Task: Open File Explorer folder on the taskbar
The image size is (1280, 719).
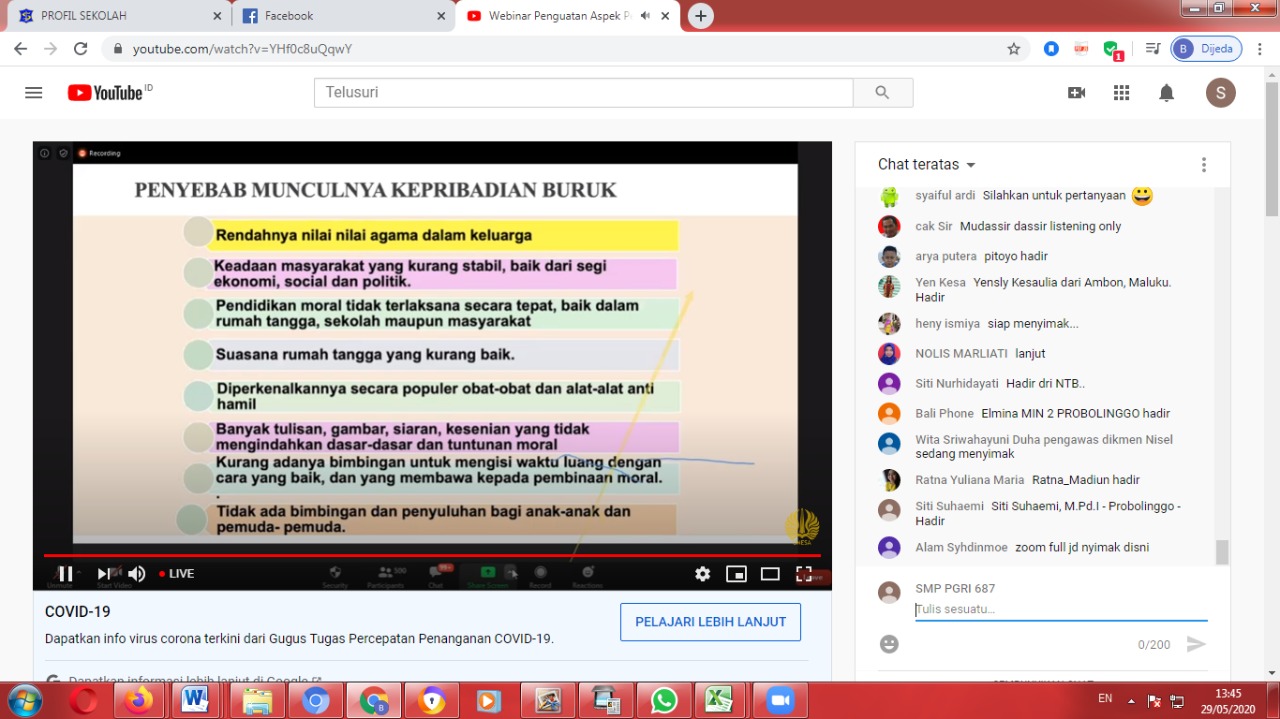Action: click(x=257, y=700)
